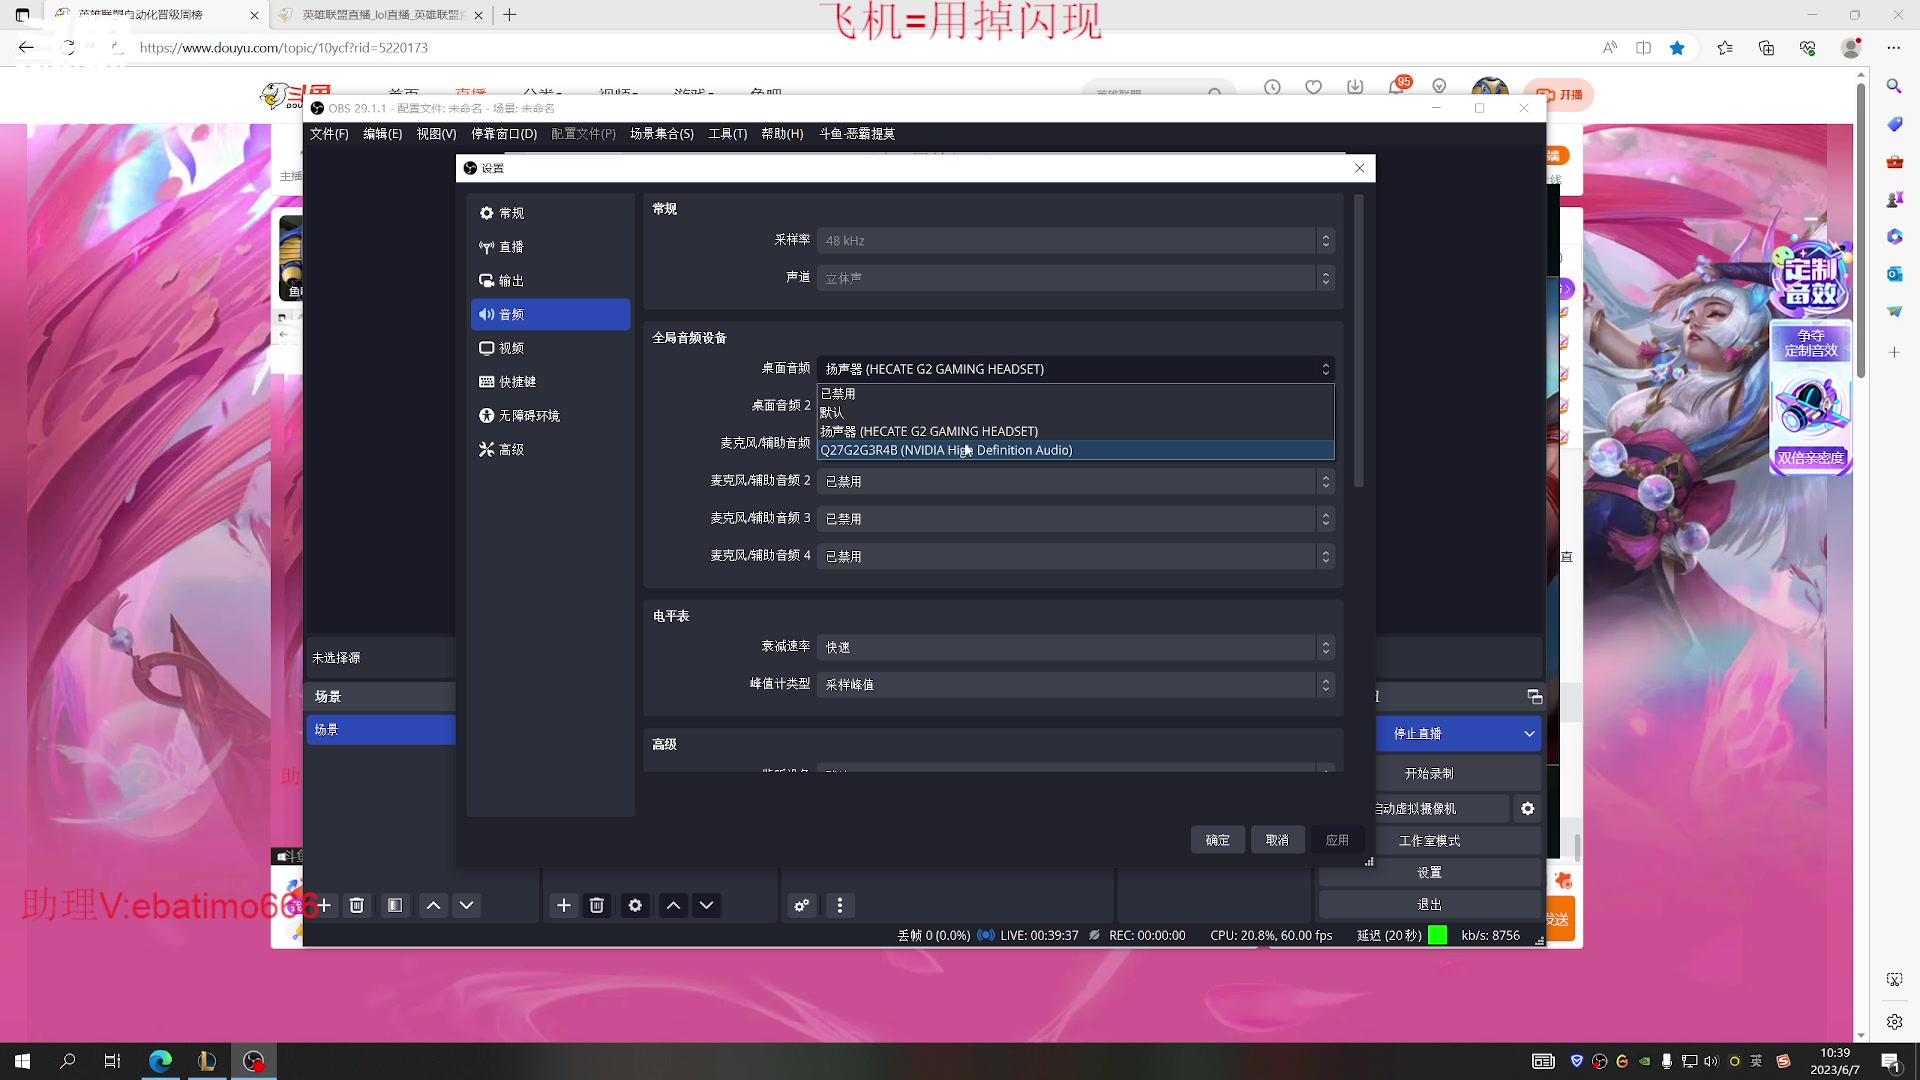Delete the selected scene using trash icon

tap(356, 905)
